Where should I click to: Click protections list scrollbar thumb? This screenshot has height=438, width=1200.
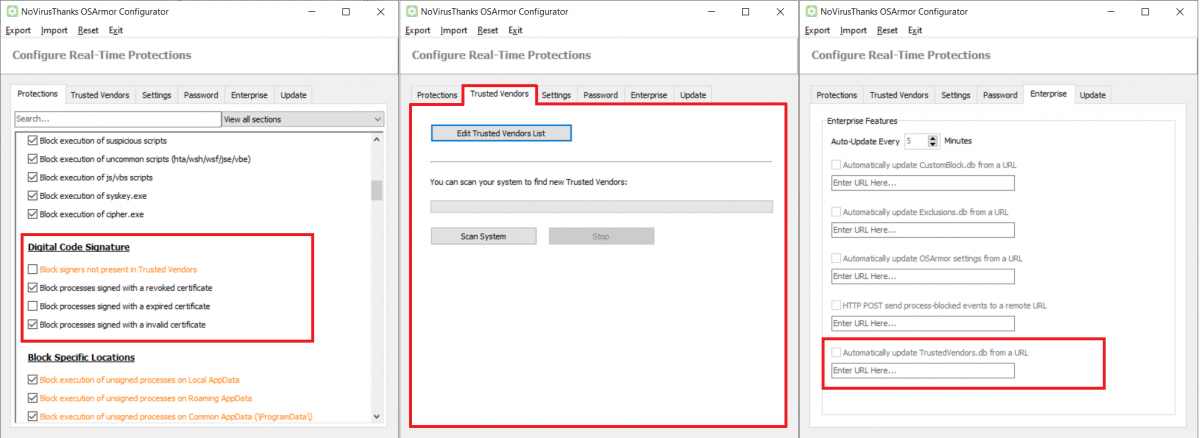click(376, 190)
